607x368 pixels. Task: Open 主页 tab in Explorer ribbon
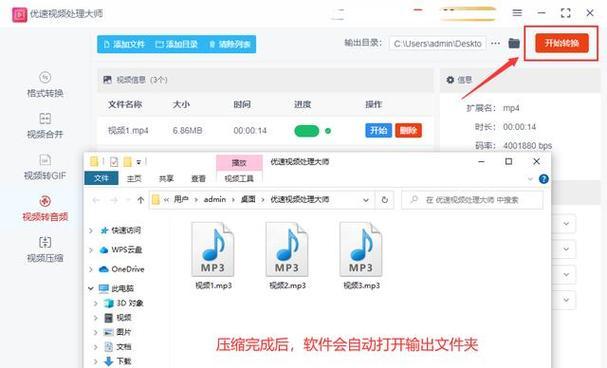[x=134, y=178]
